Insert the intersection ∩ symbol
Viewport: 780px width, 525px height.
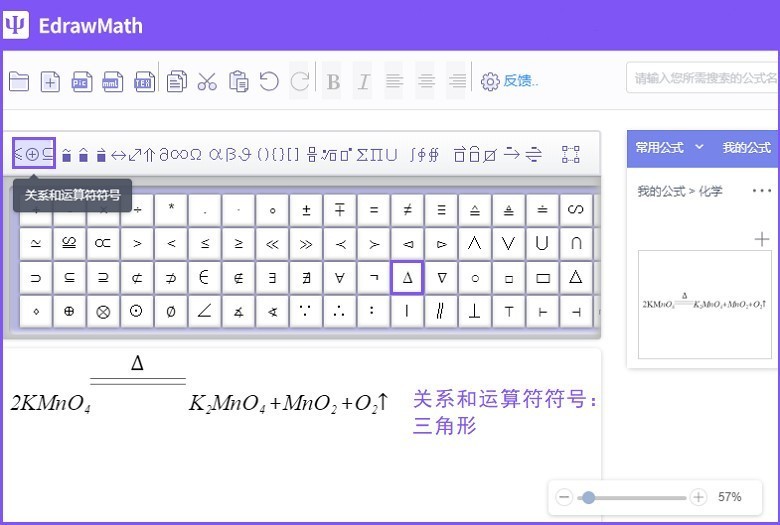pos(576,243)
